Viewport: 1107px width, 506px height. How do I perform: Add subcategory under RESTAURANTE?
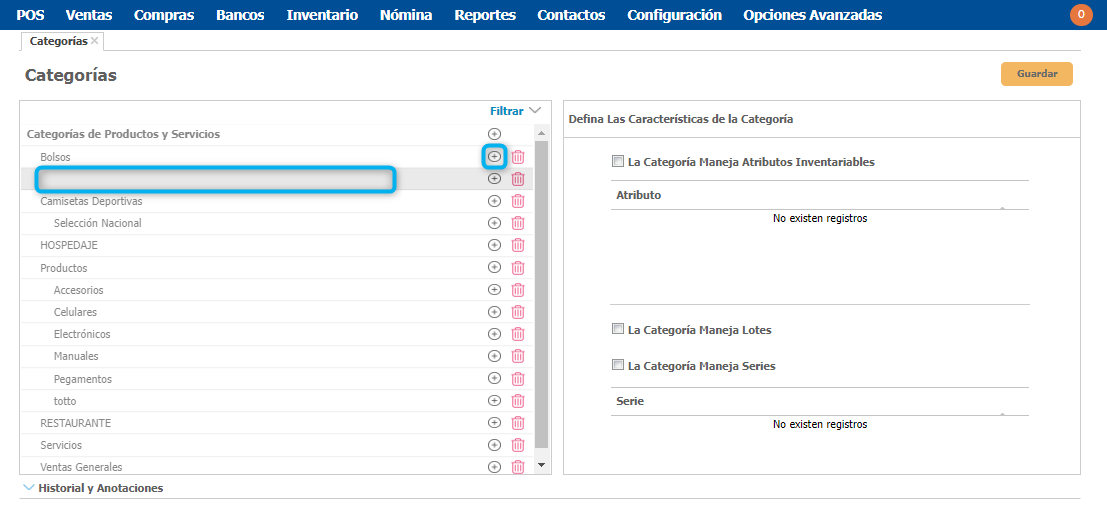[x=494, y=423]
